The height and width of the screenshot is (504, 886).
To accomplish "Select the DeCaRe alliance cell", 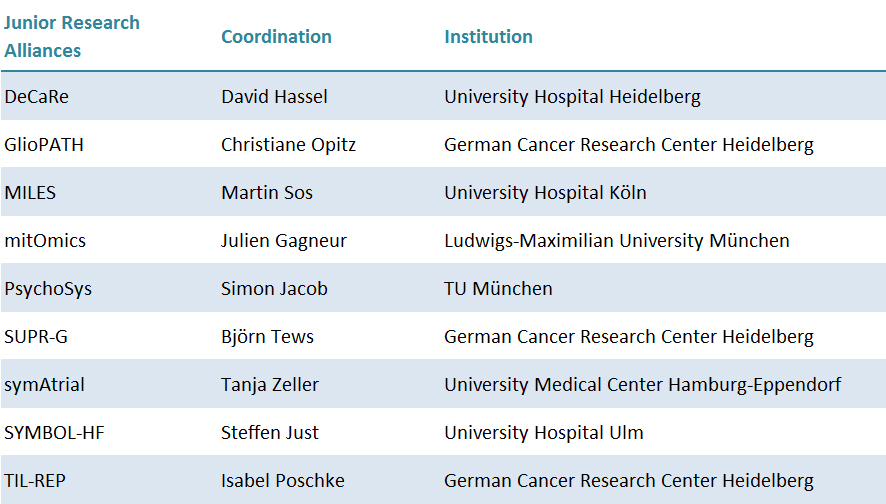I will click(37, 97).
